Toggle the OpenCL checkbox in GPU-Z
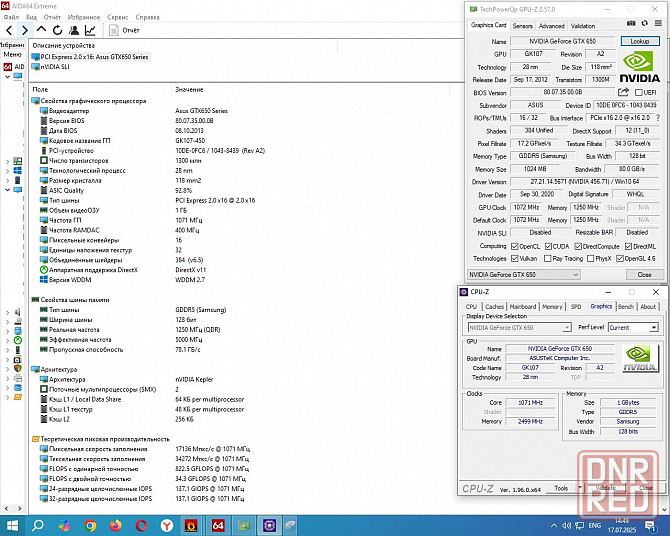The height and width of the screenshot is (536, 670). tap(514, 245)
